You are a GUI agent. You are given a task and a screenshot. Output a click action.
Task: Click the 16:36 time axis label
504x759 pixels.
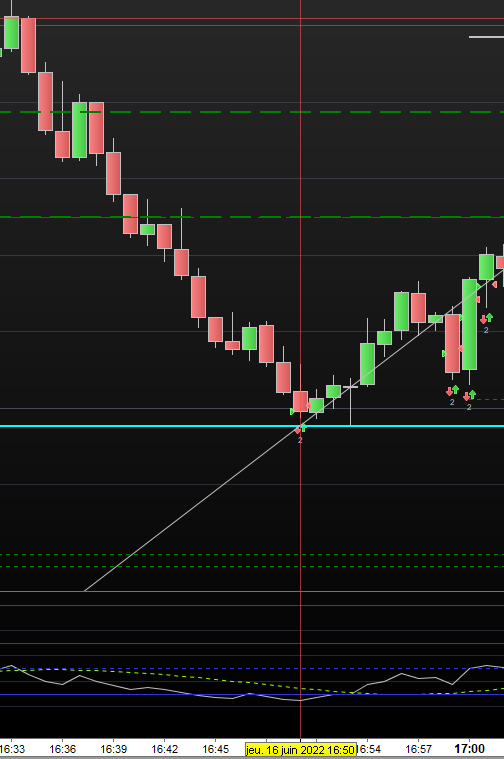coord(62,749)
